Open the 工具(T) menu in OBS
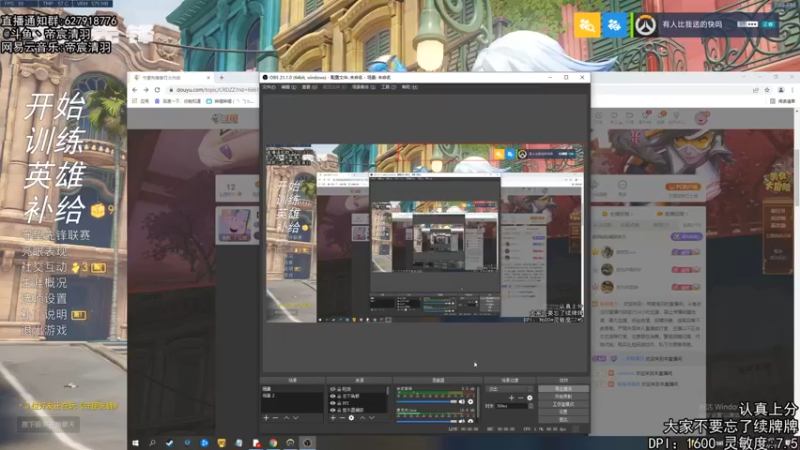The image size is (800, 450). point(388,87)
